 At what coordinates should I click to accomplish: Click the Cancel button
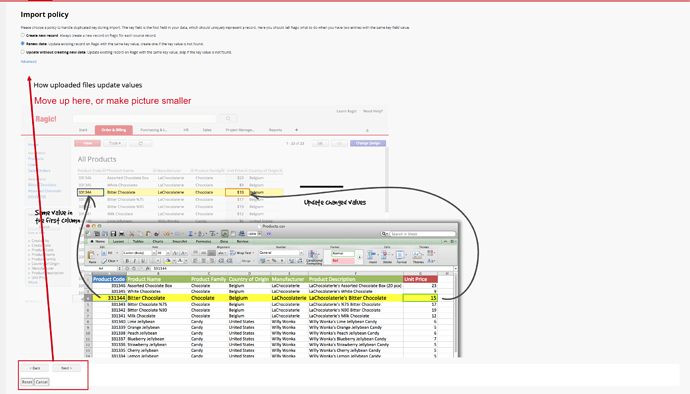[42, 382]
